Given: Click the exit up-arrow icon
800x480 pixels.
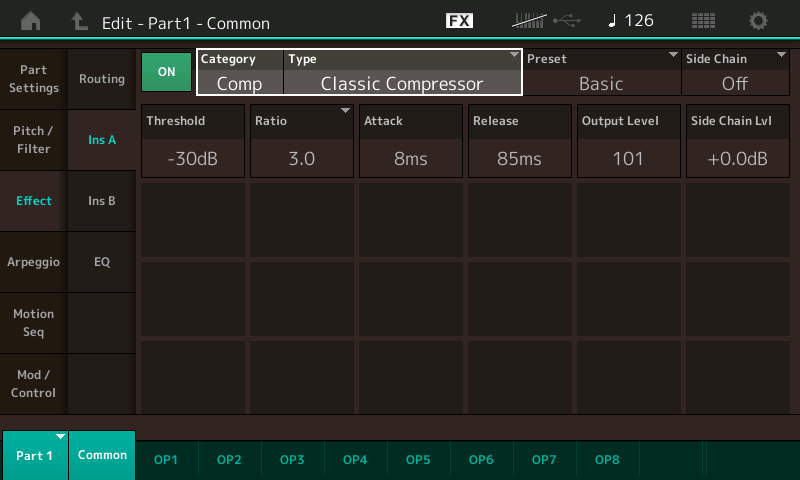Looking at the screenshot, I should coord(79,21).
